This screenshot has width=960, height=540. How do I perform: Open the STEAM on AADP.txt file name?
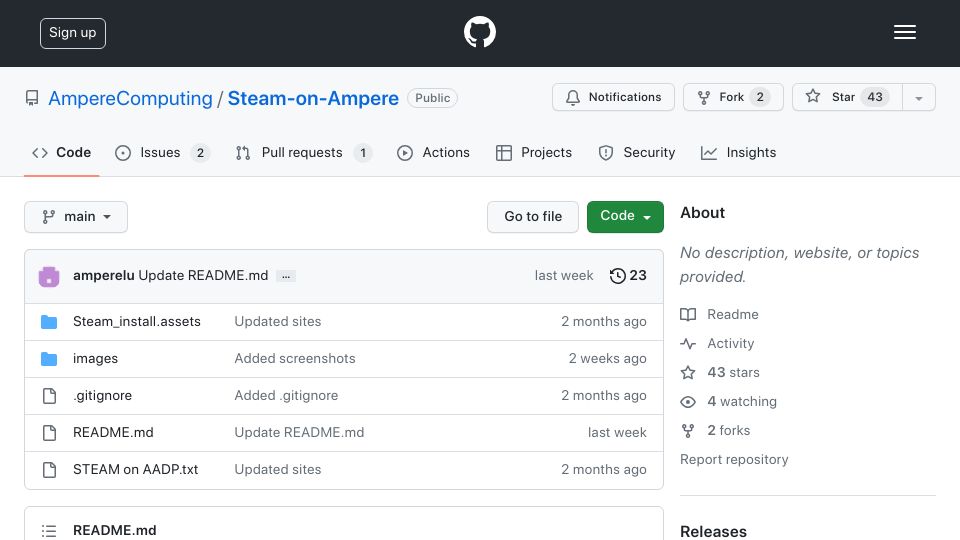point(135,470)
